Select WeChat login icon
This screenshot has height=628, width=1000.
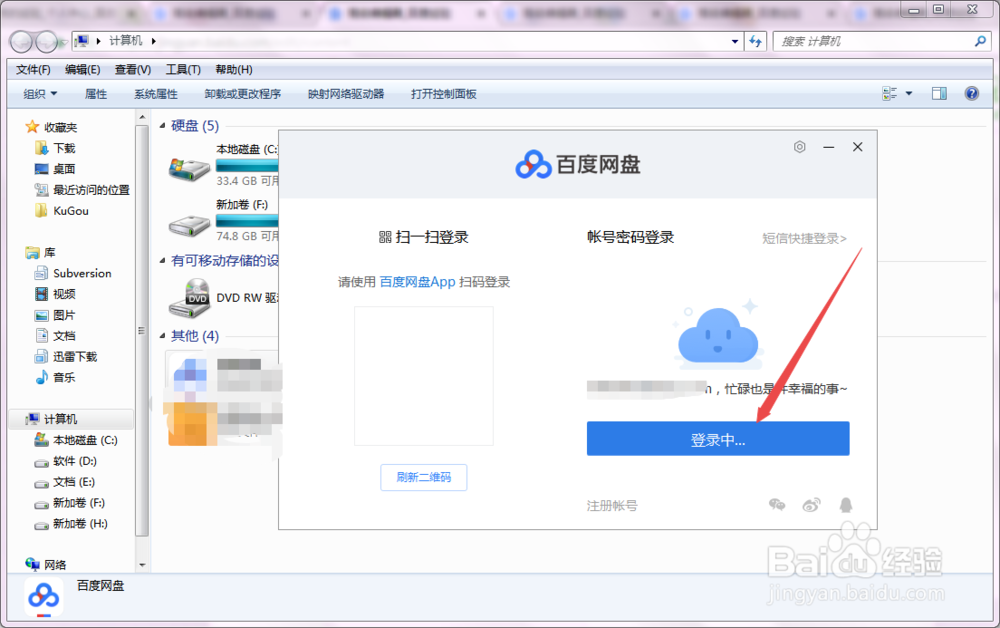[778, 505]
